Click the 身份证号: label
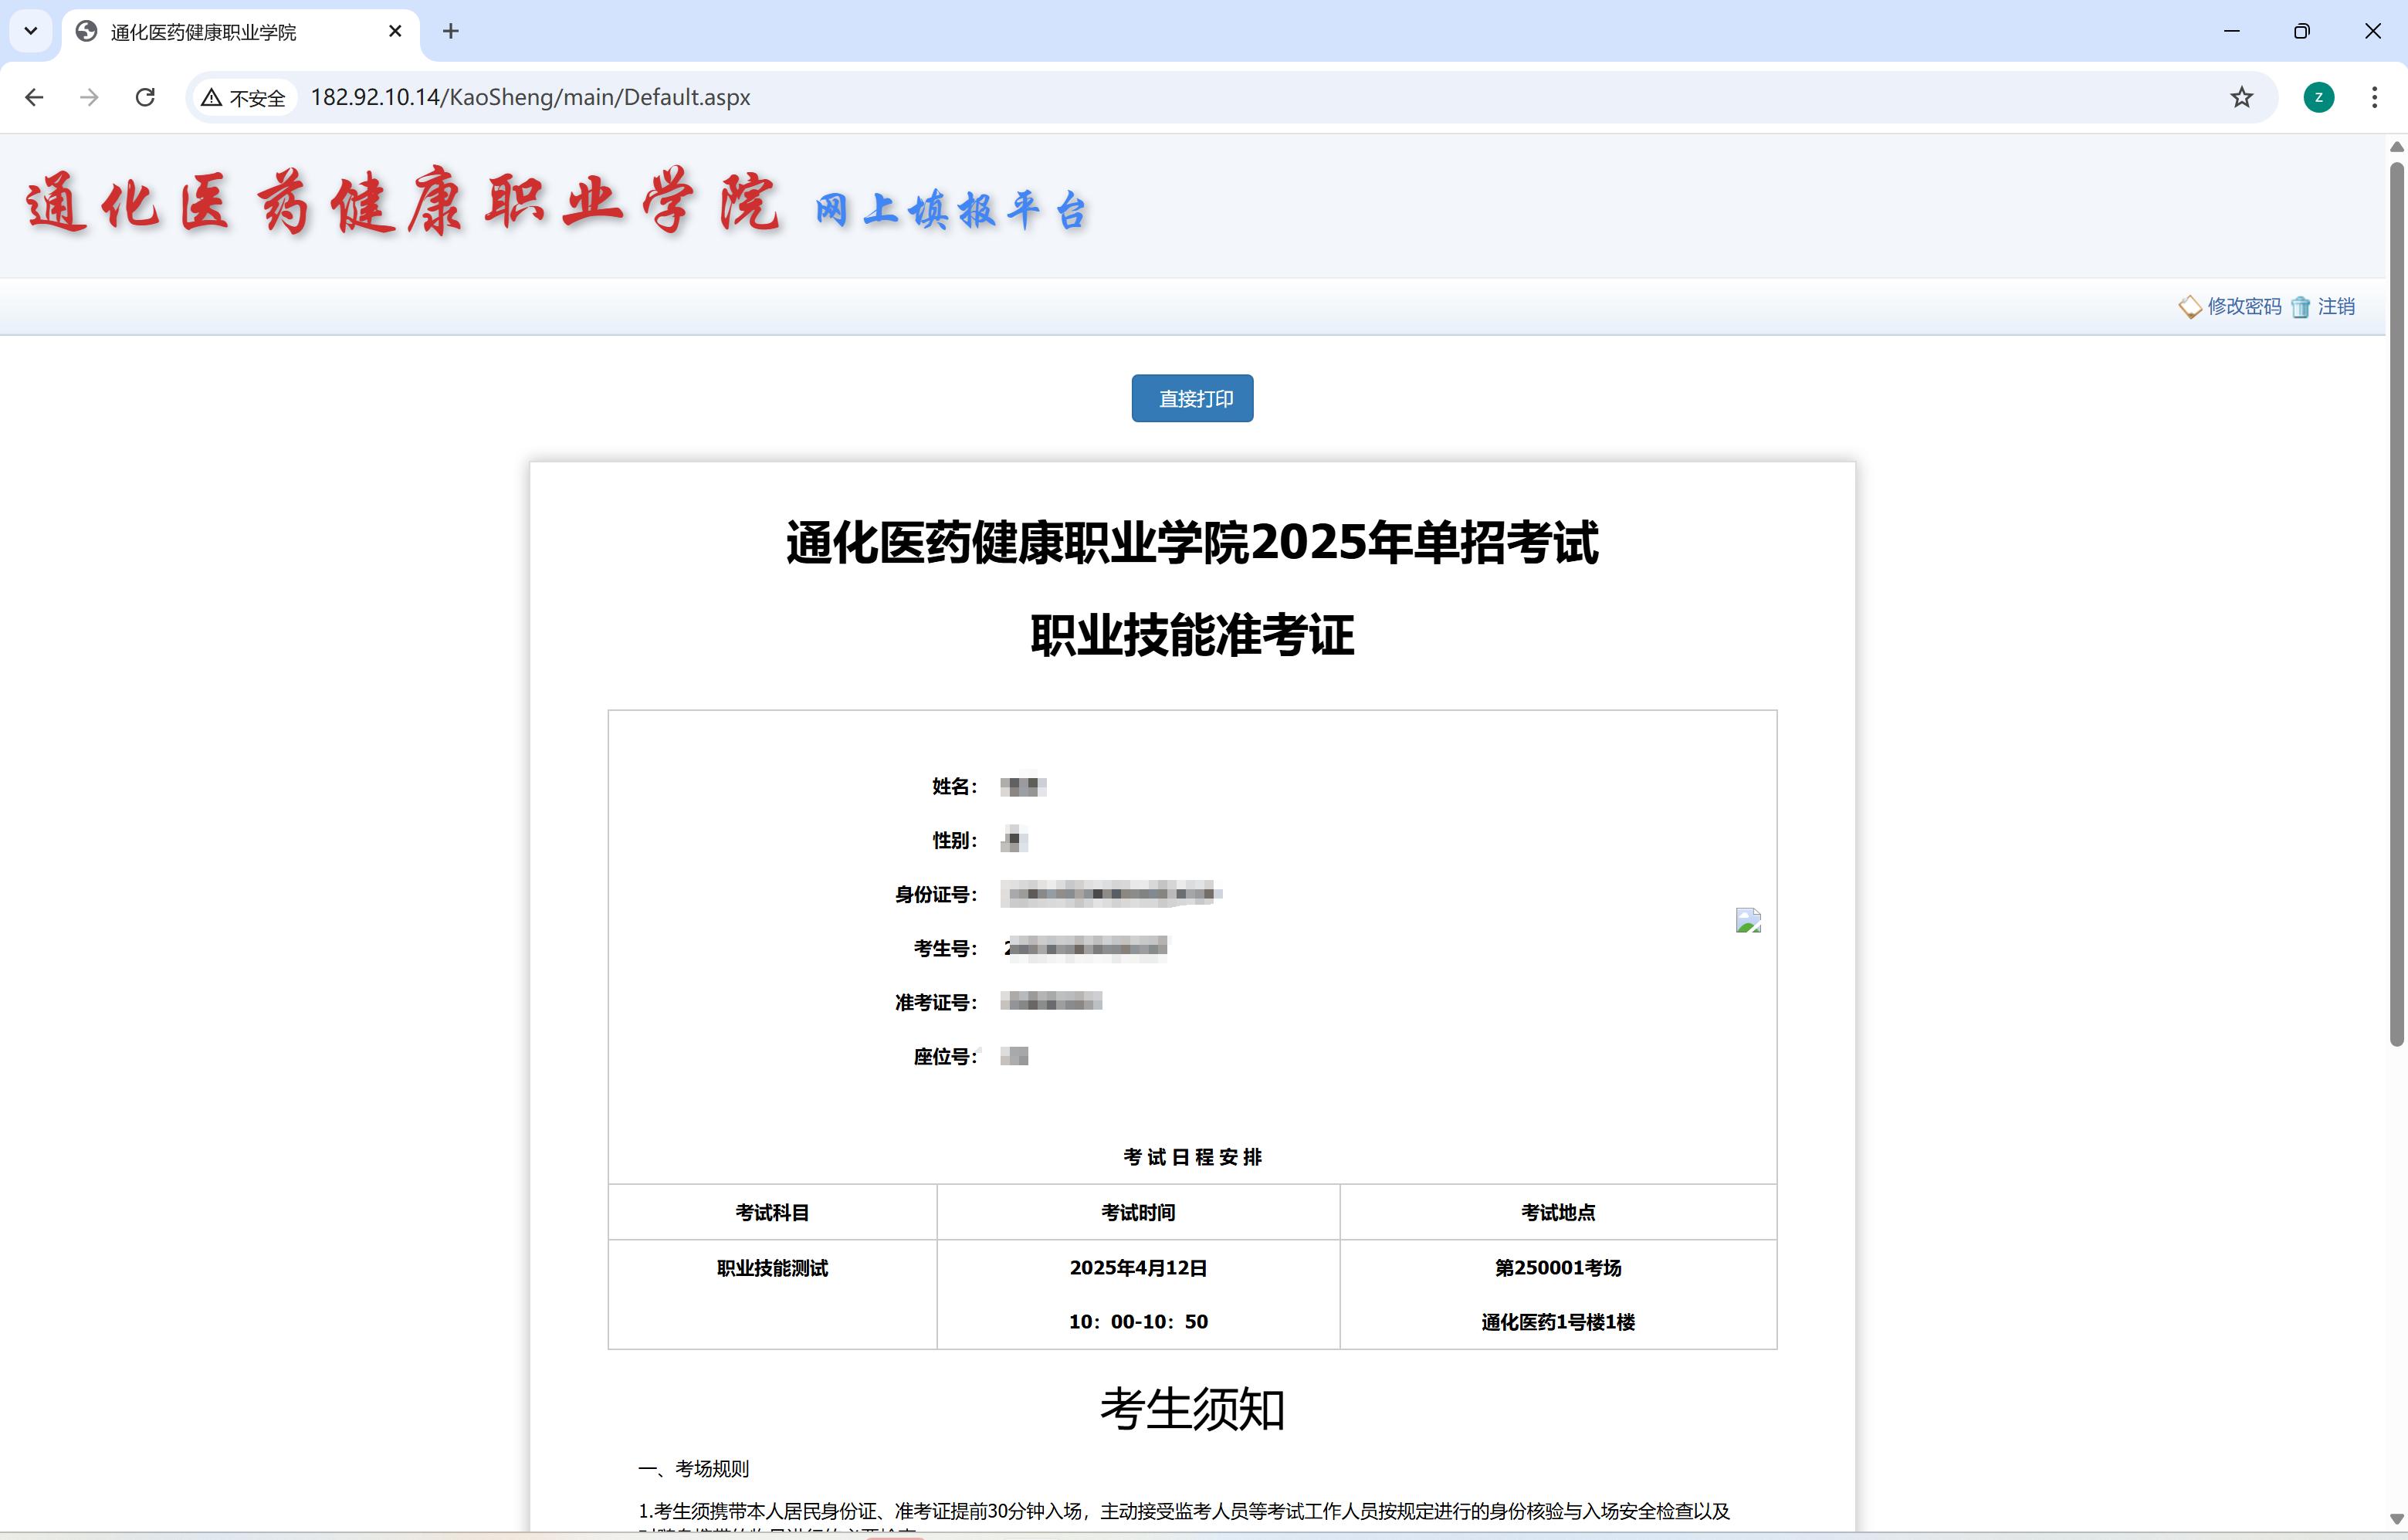 (x=936, y=894)
